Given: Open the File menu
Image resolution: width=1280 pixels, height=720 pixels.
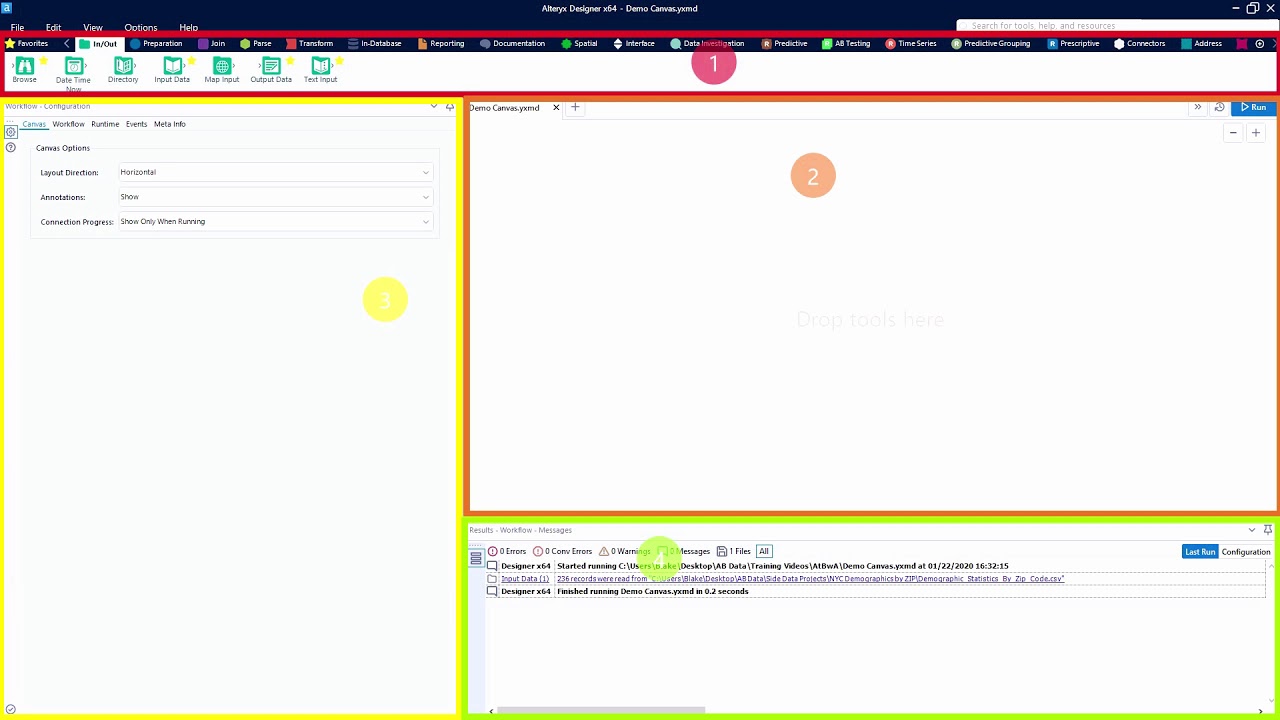Looking at the screenshot, I should (x=17, y=27).
